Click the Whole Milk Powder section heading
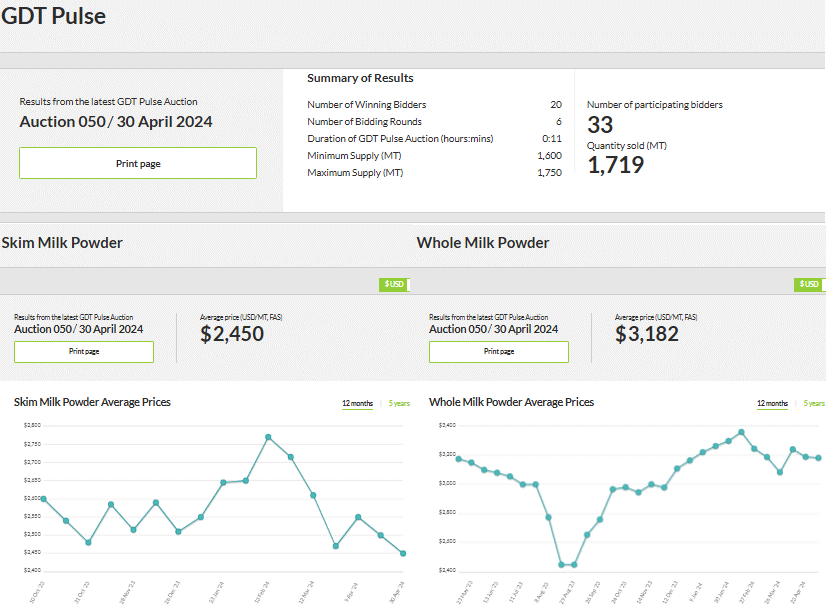Viewport: 827px width, 608px height. pyautogui.click(x=483, y=243)
